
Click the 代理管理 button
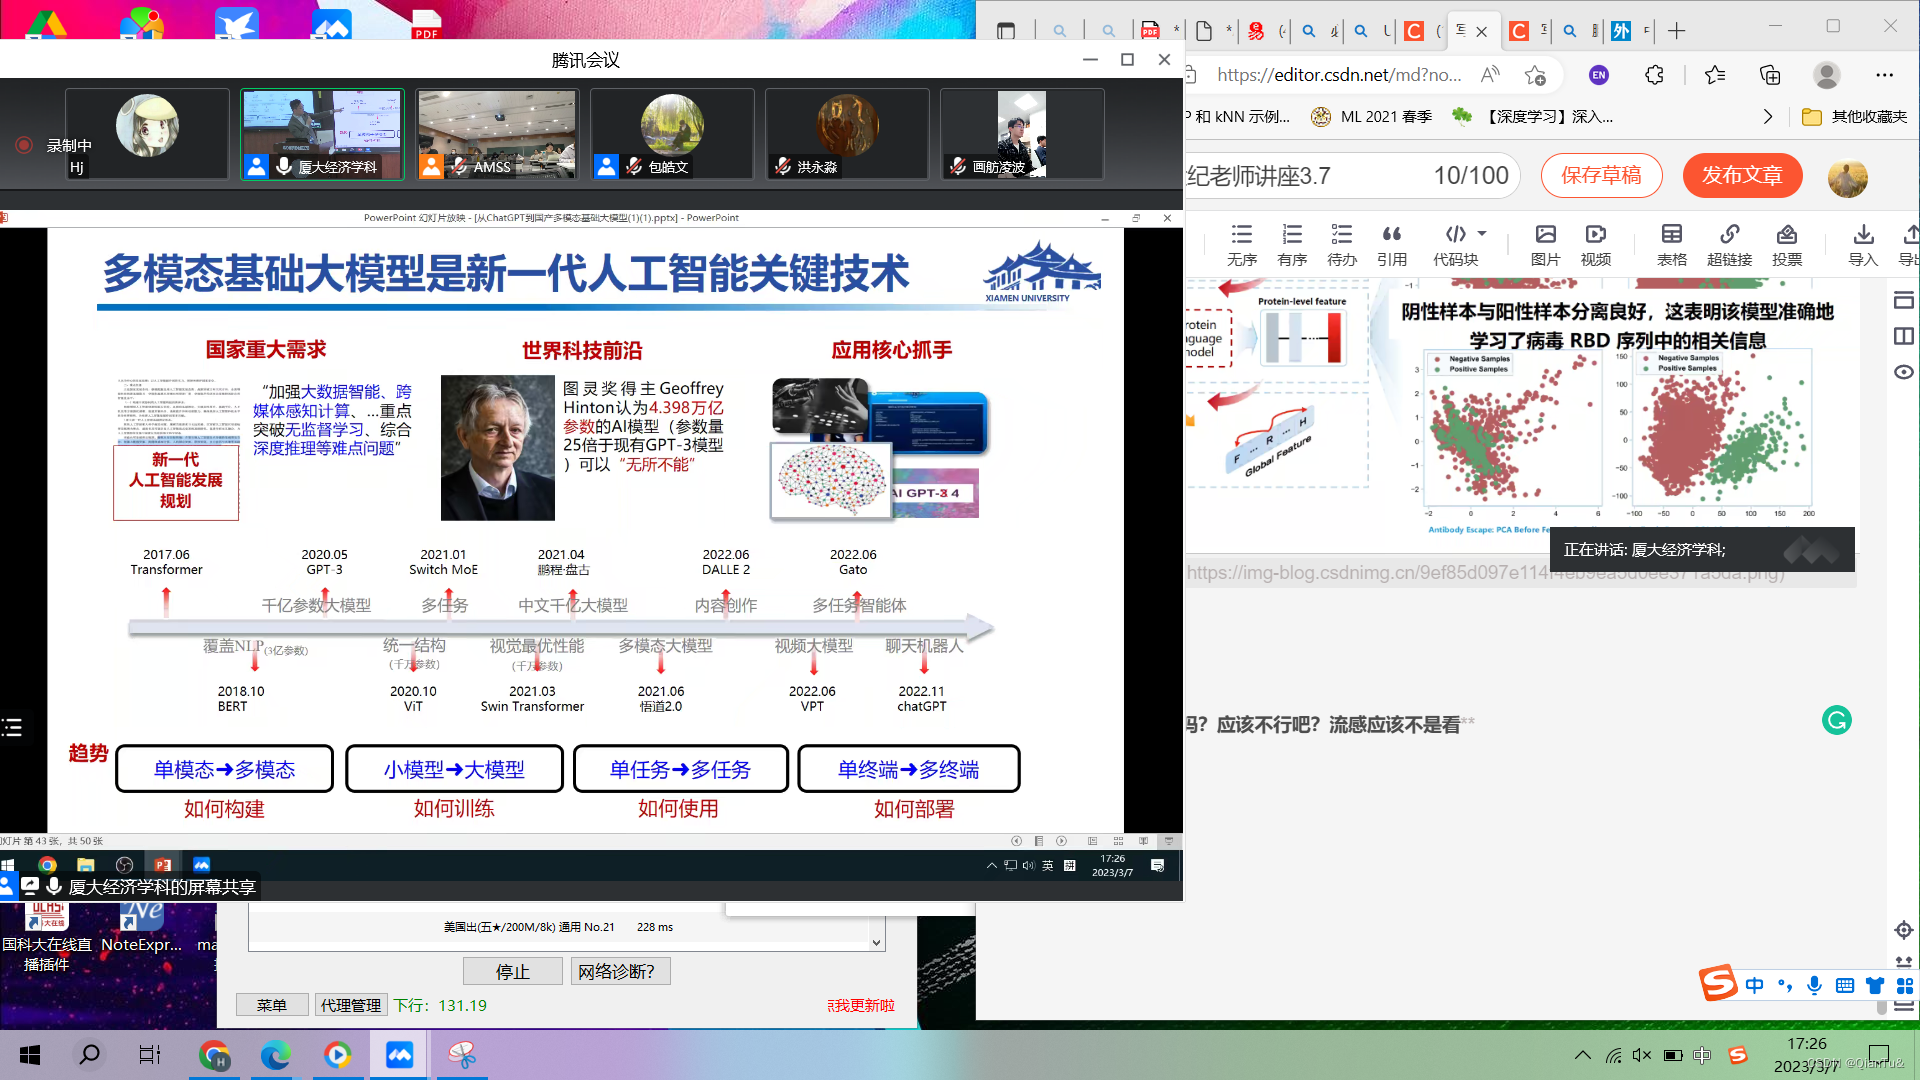(351, 1005)
